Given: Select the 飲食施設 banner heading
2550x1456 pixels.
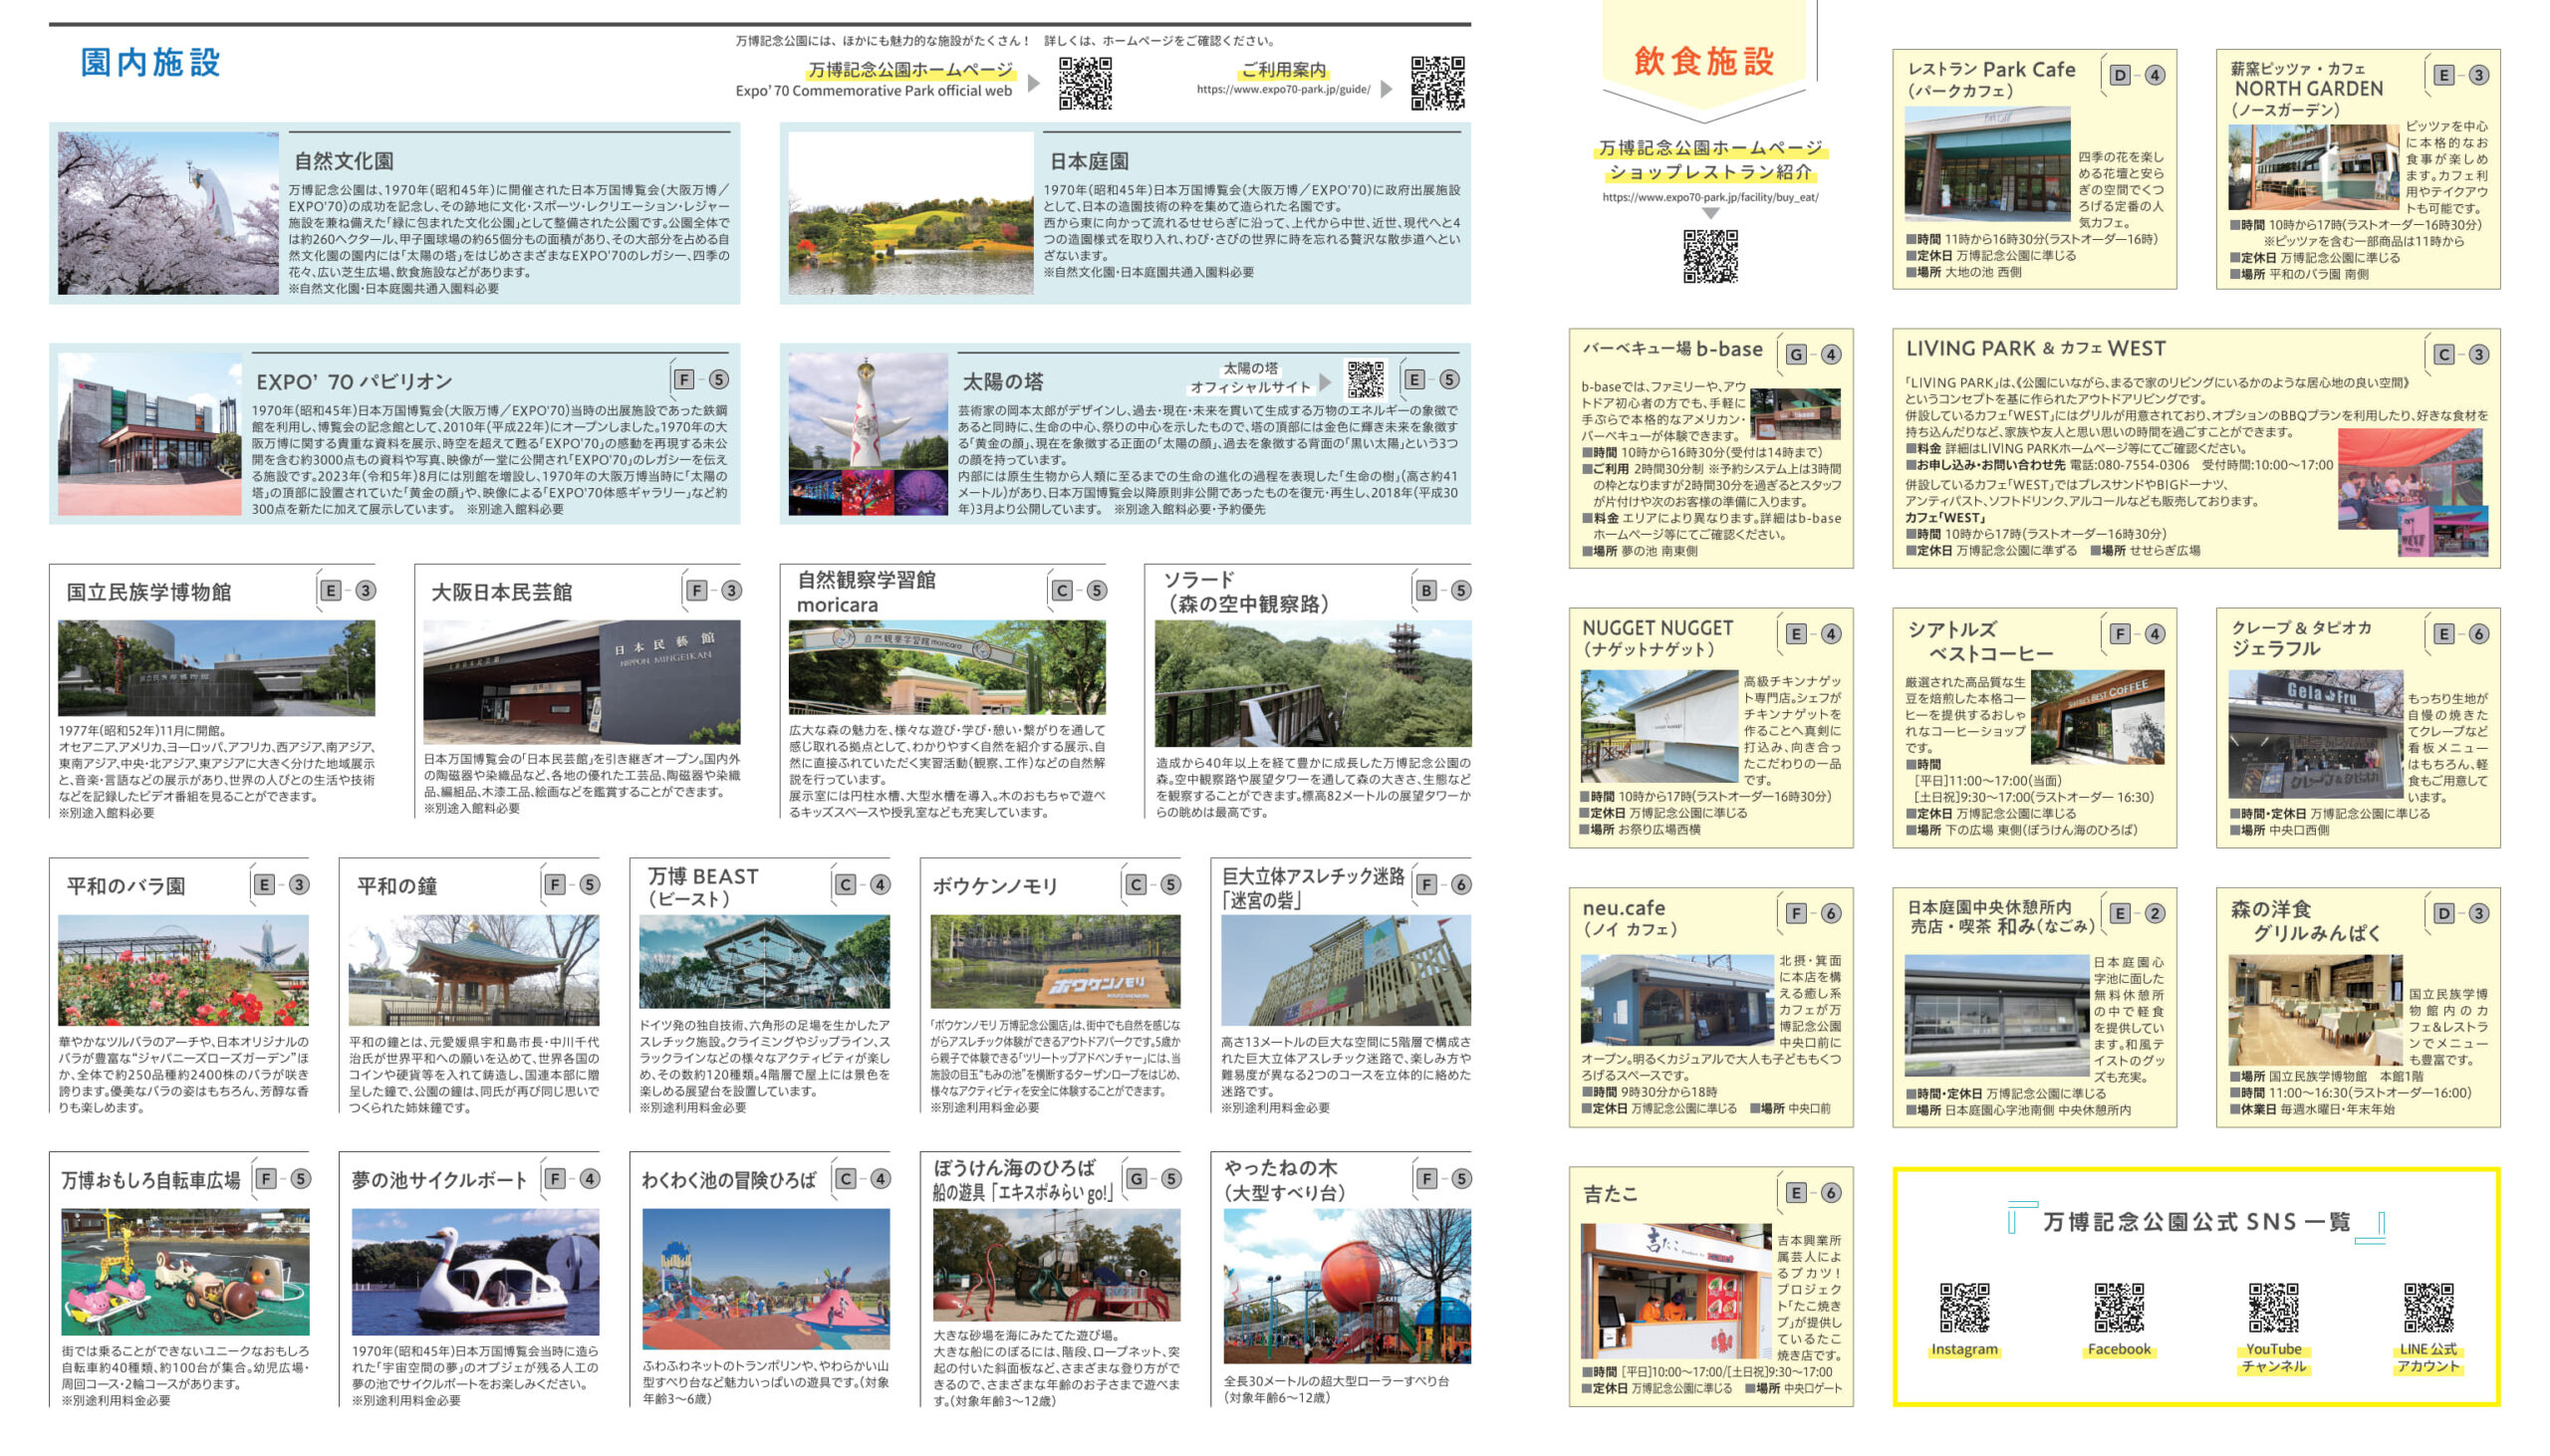Looking at the screenshot, I should [1704, 60].
